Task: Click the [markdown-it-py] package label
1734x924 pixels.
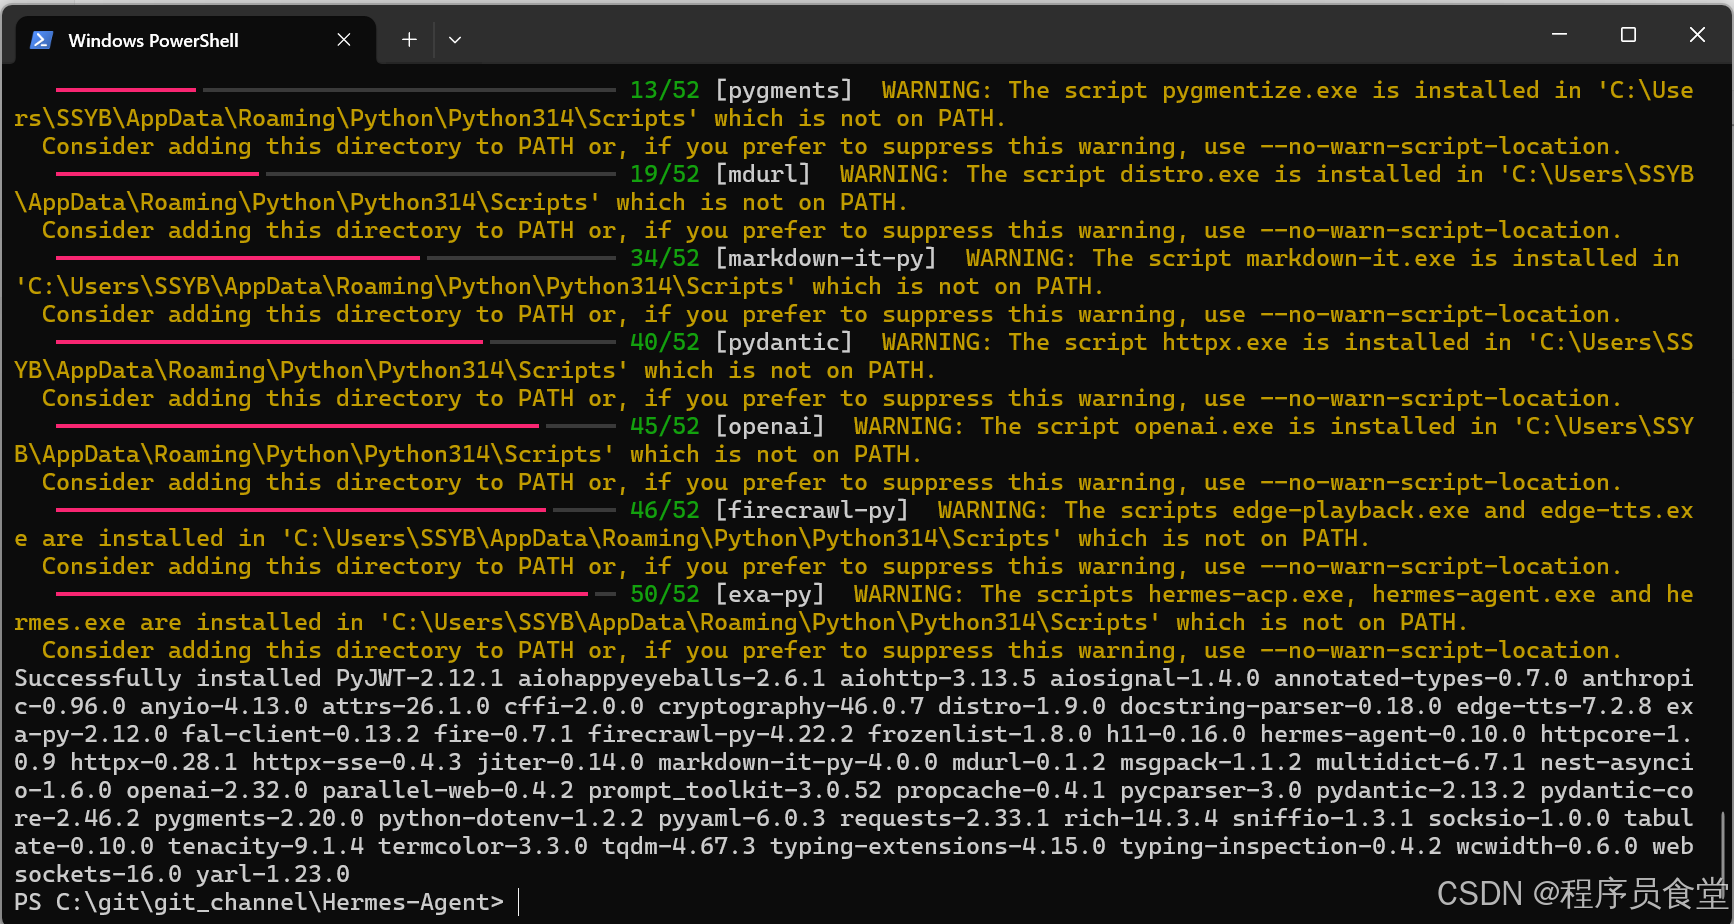Action: (826, 258)
